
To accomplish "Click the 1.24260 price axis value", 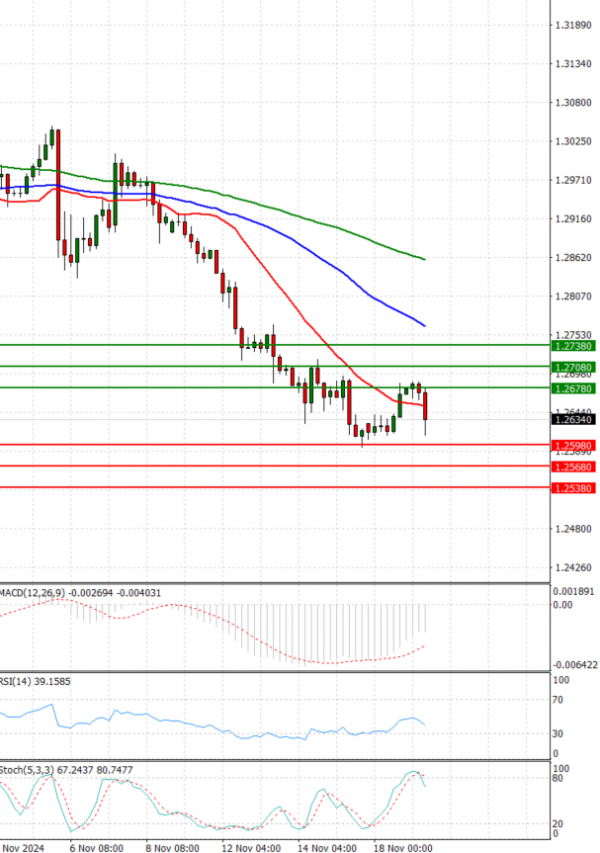I will point(573,567).
